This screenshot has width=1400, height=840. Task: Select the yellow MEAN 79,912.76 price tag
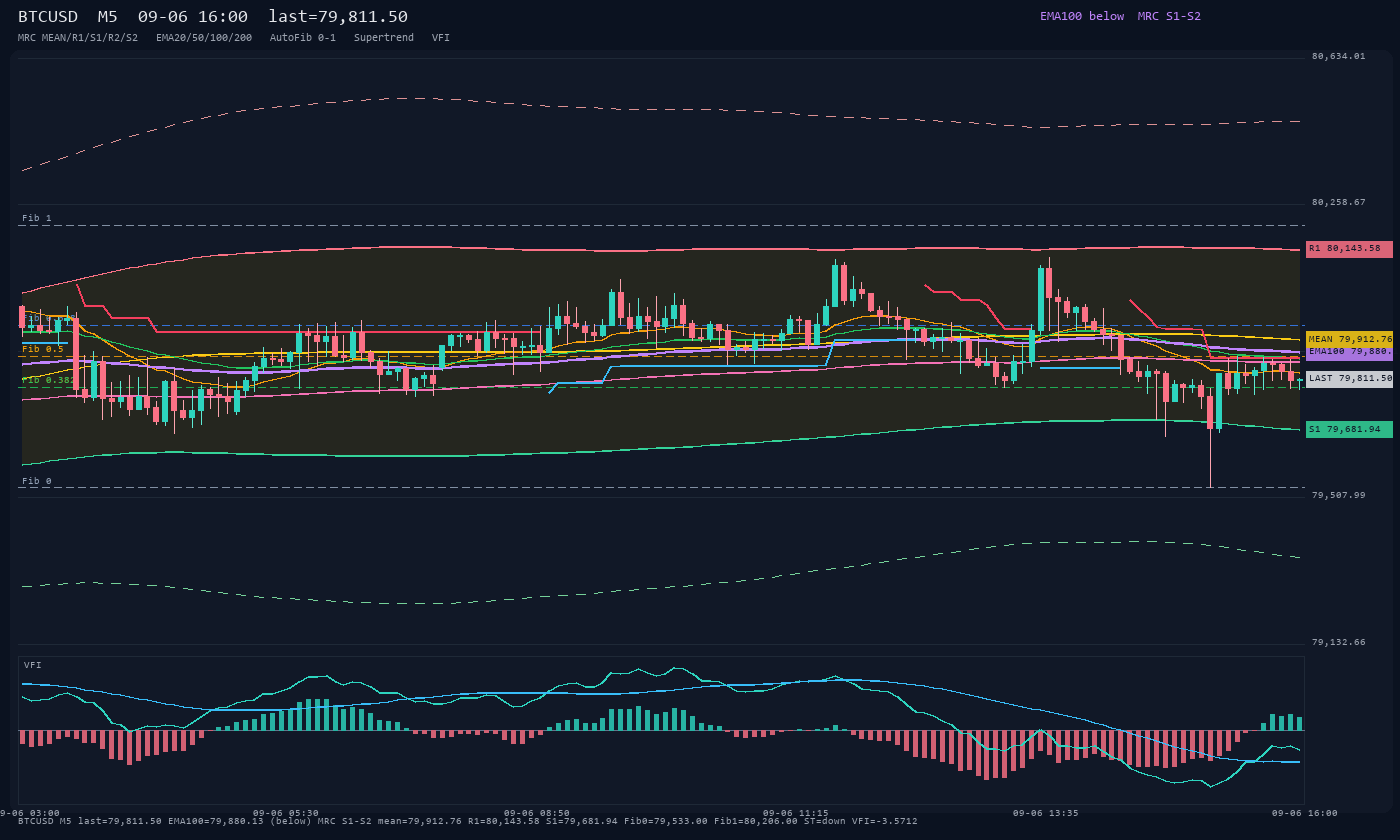pyautogui.click(x=1349, y=339)
